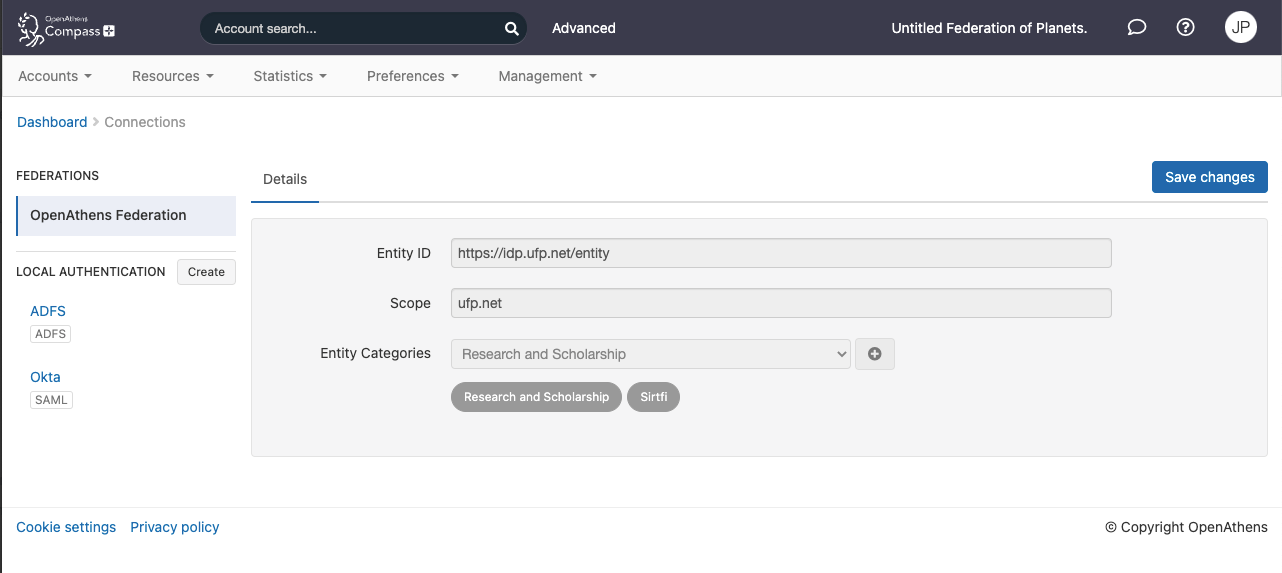
Task: Select the Details tab
Action: [285, 179]
